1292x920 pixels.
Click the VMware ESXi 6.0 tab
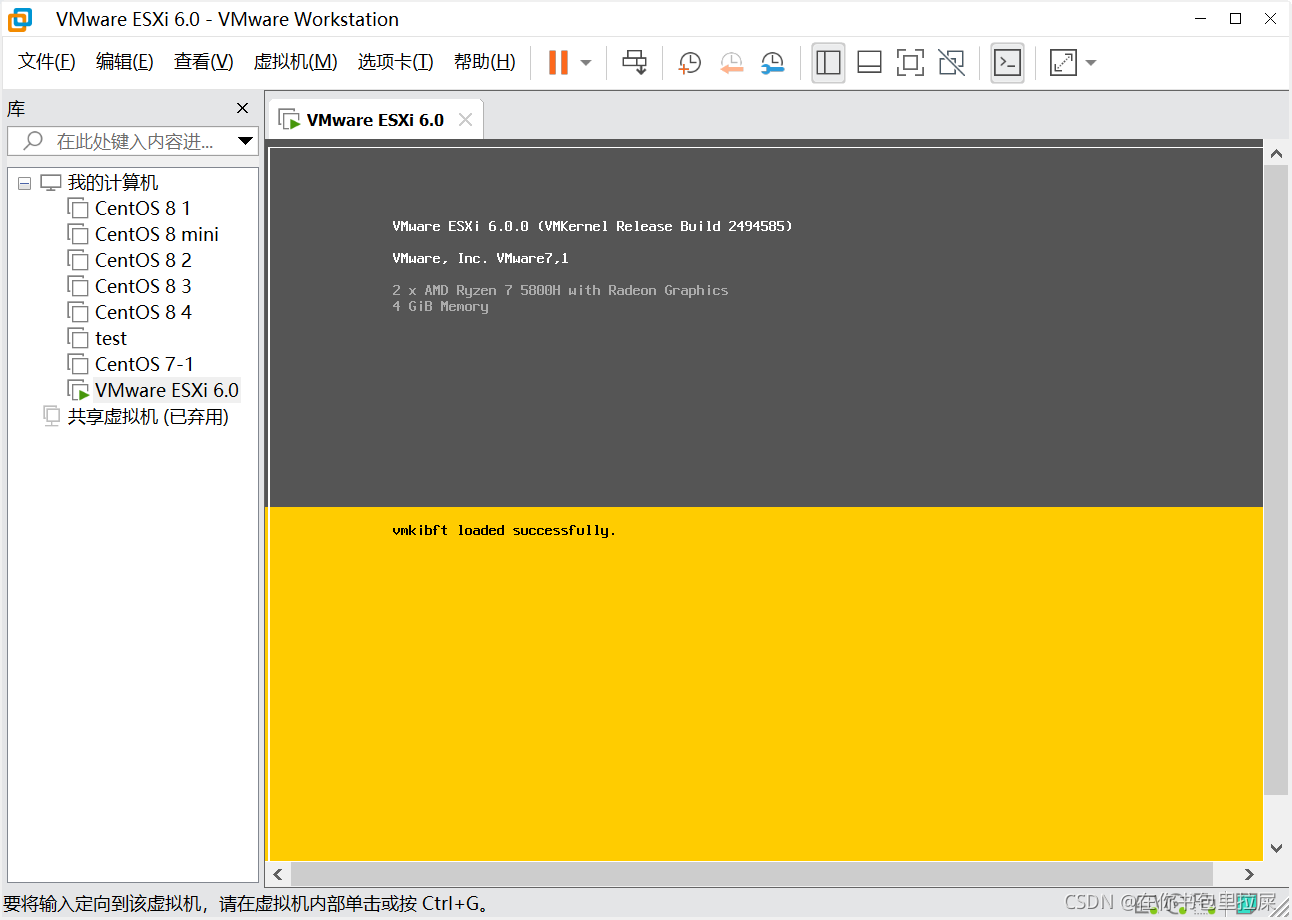coord(374,120)
